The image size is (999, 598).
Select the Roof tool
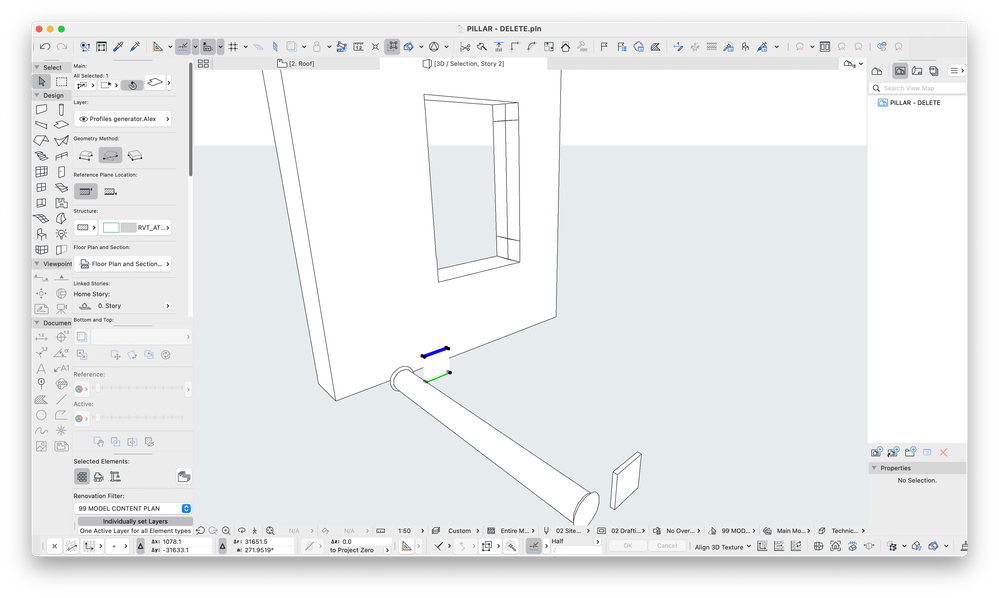(x=41, y=140)
